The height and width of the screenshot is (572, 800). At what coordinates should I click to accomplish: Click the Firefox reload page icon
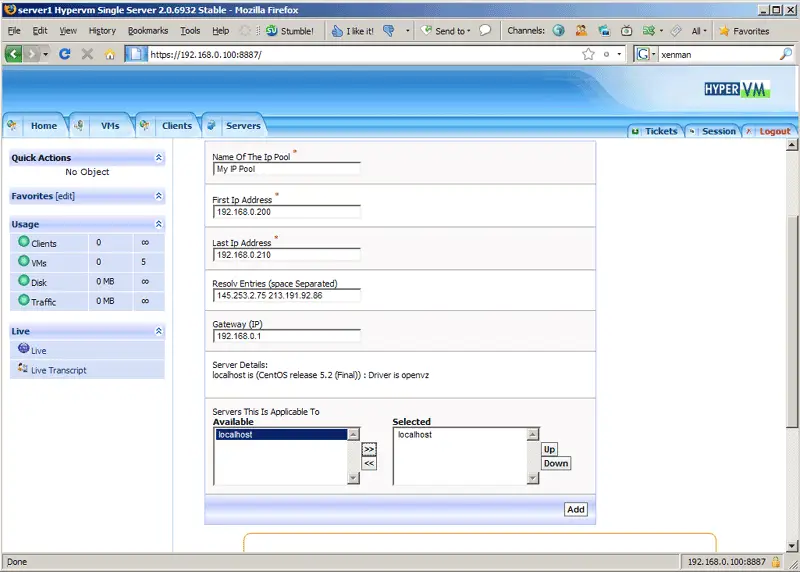tap(65, 54)
